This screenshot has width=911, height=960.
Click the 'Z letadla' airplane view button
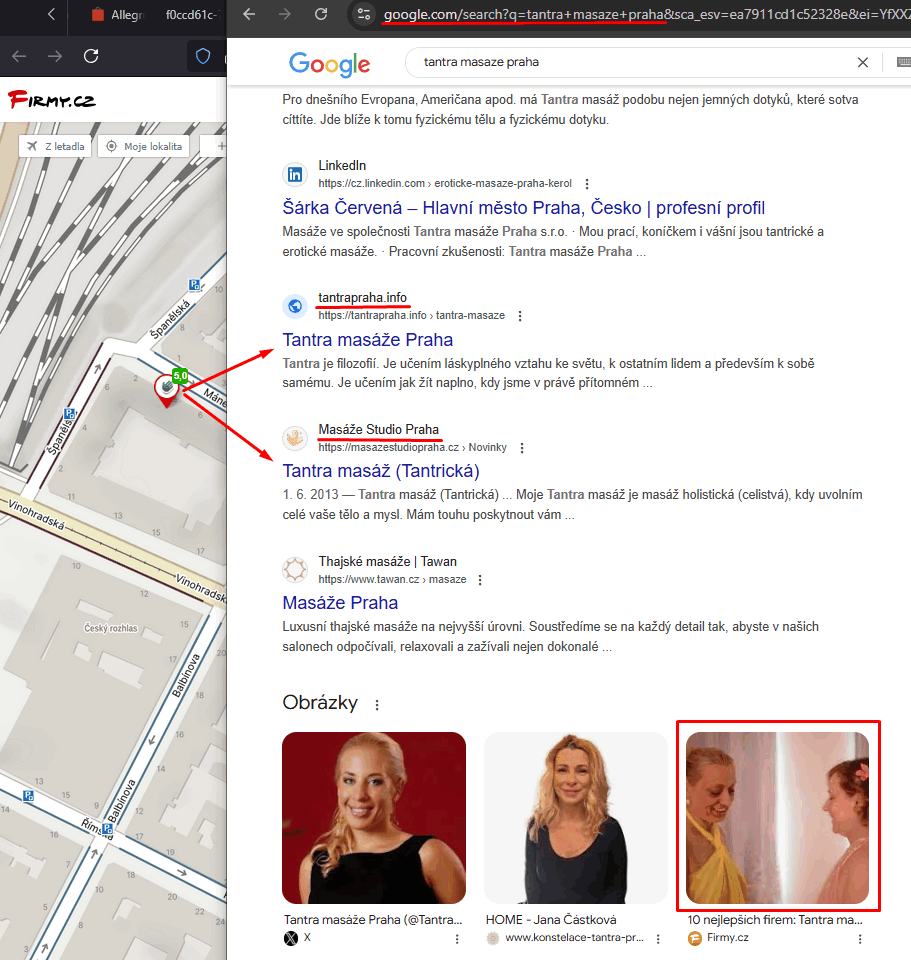point(55,145)
